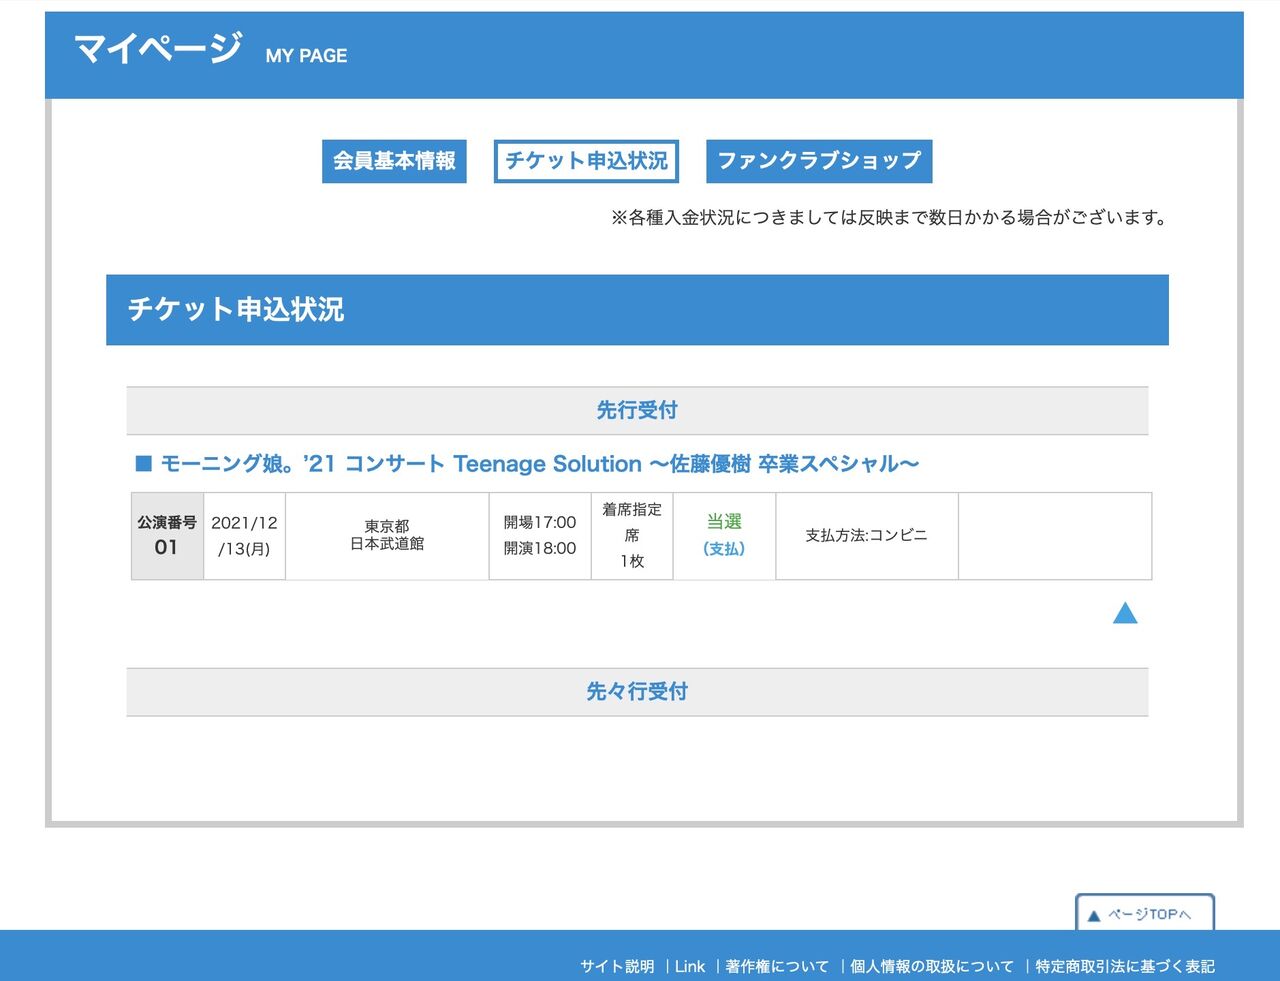The height and width of the screenshot is (981, 1280).
Task: Click the ※各種入金状況 notice text
Action: point(889,218)
